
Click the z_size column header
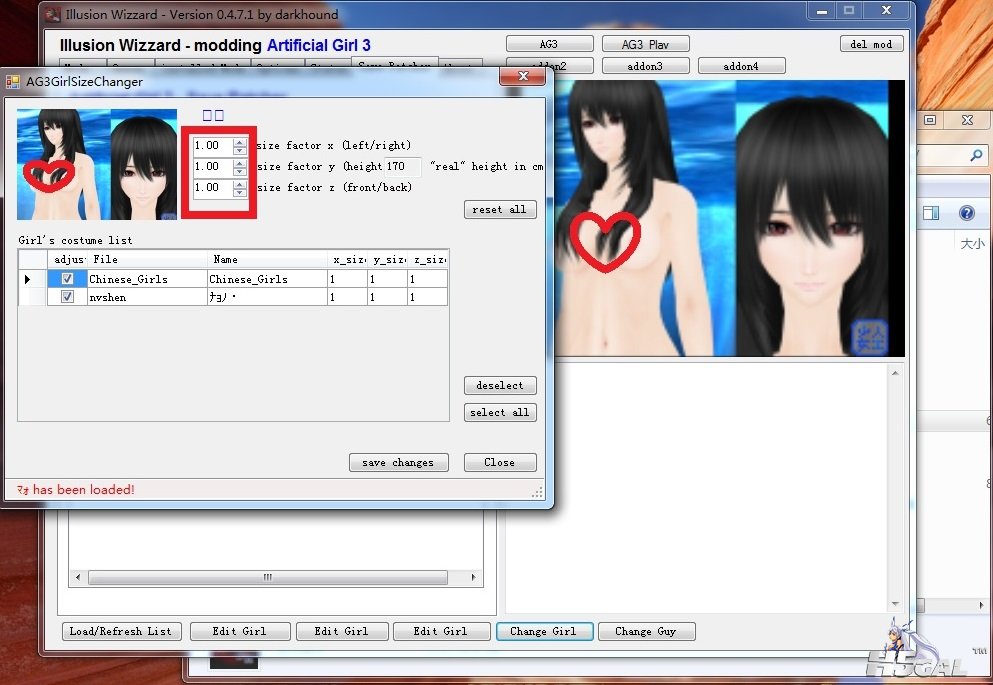[427, 259]
